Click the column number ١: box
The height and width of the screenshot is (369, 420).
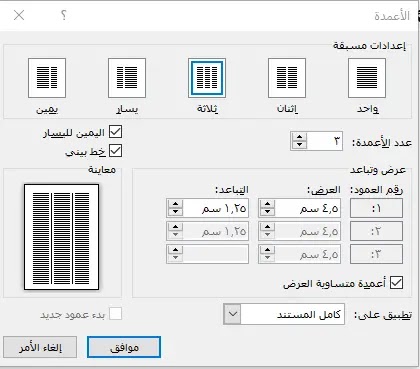coord(376,208)
